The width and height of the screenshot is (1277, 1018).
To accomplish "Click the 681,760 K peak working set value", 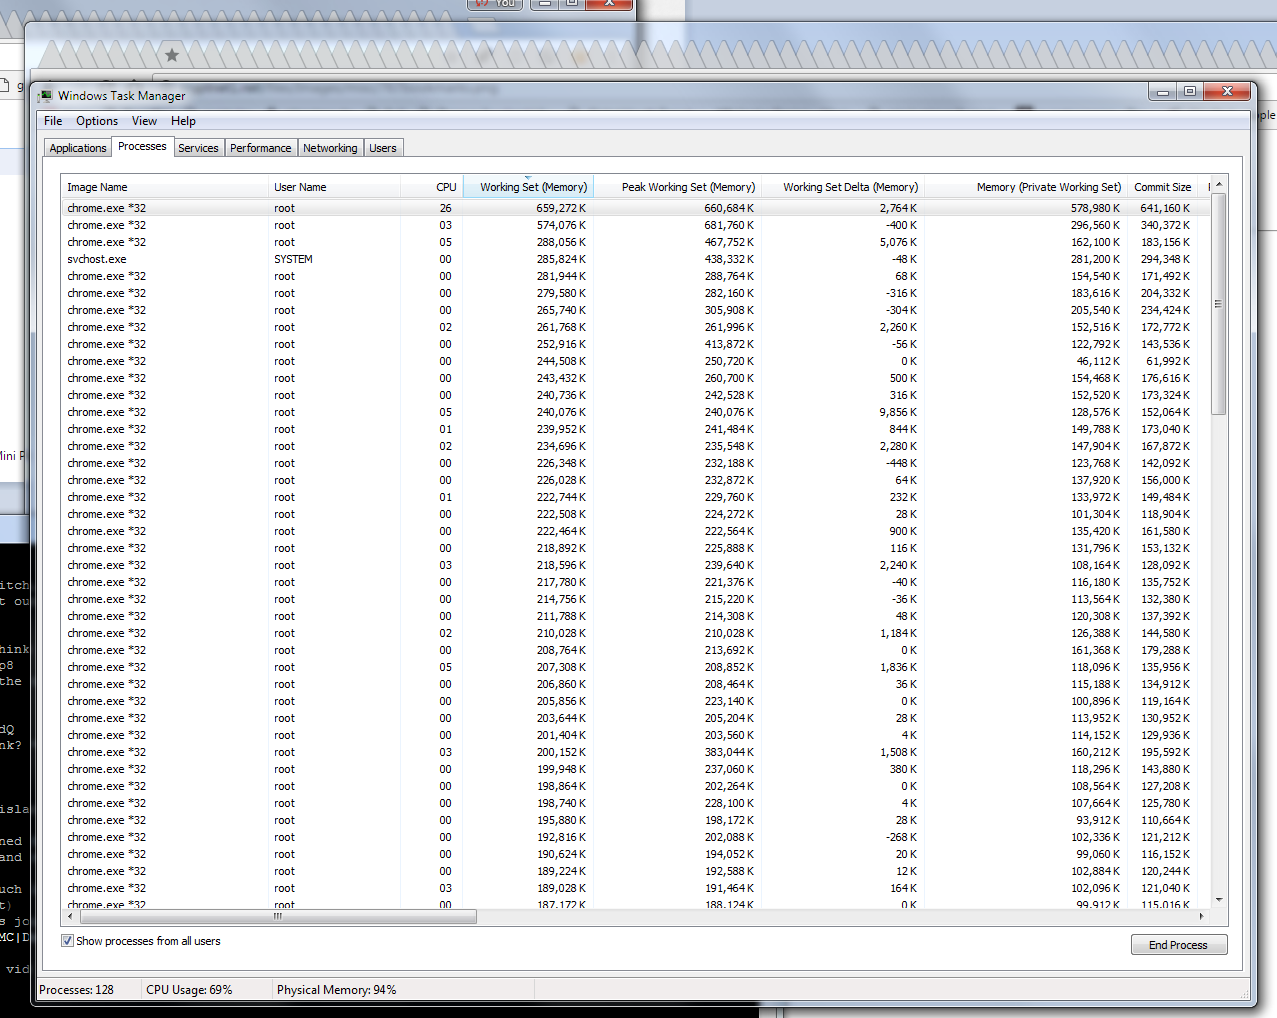I will pyautogui.click(x=729, y=225).
